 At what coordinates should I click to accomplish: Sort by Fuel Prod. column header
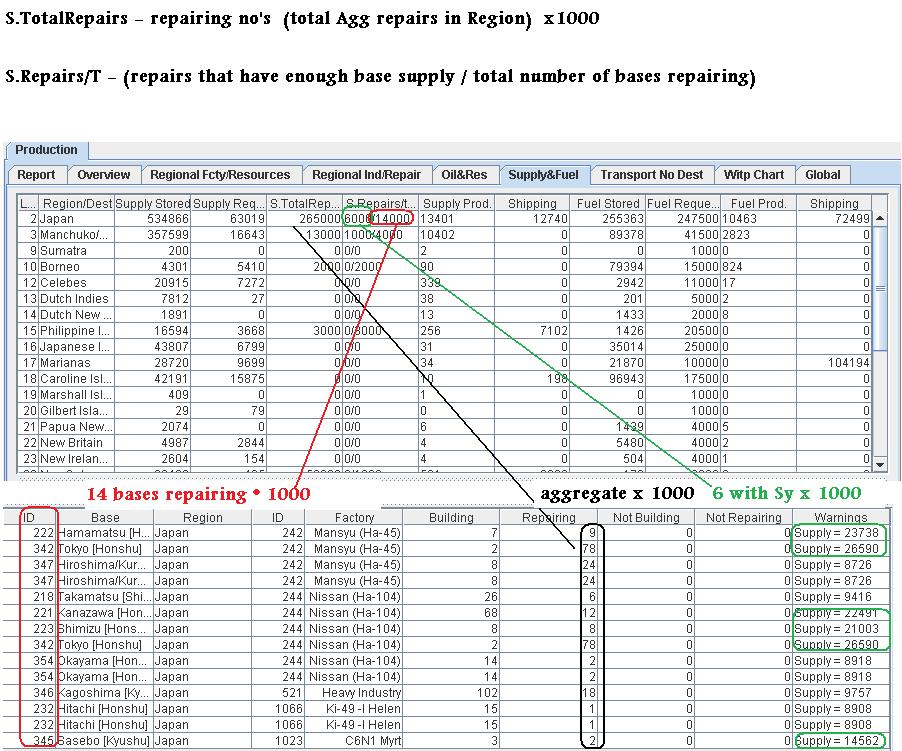tap(758, 204)
